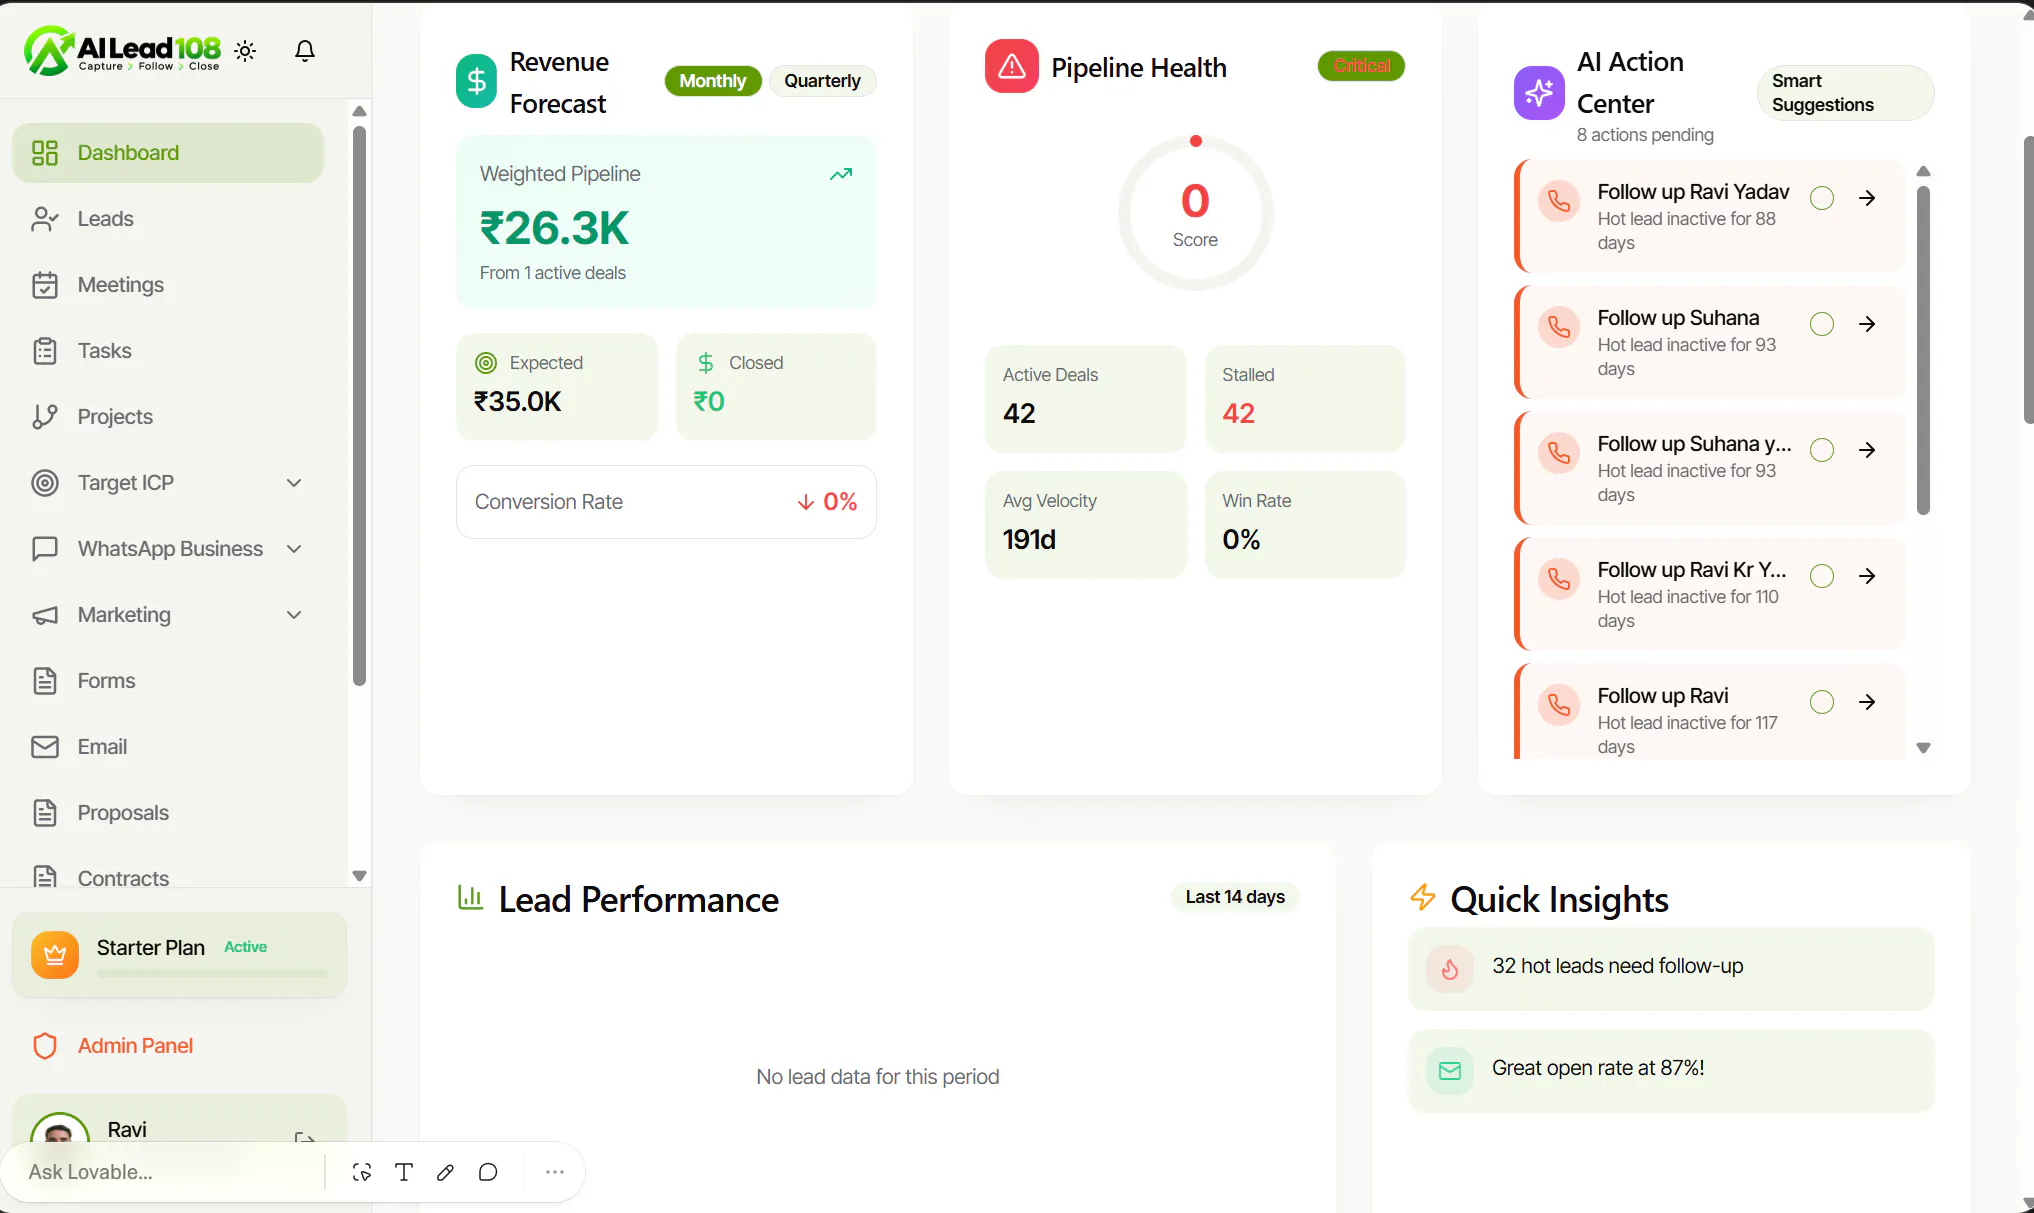Toggle the light/dark theme sun icon
The image size is (2034, 1213).
click(245, 51)
